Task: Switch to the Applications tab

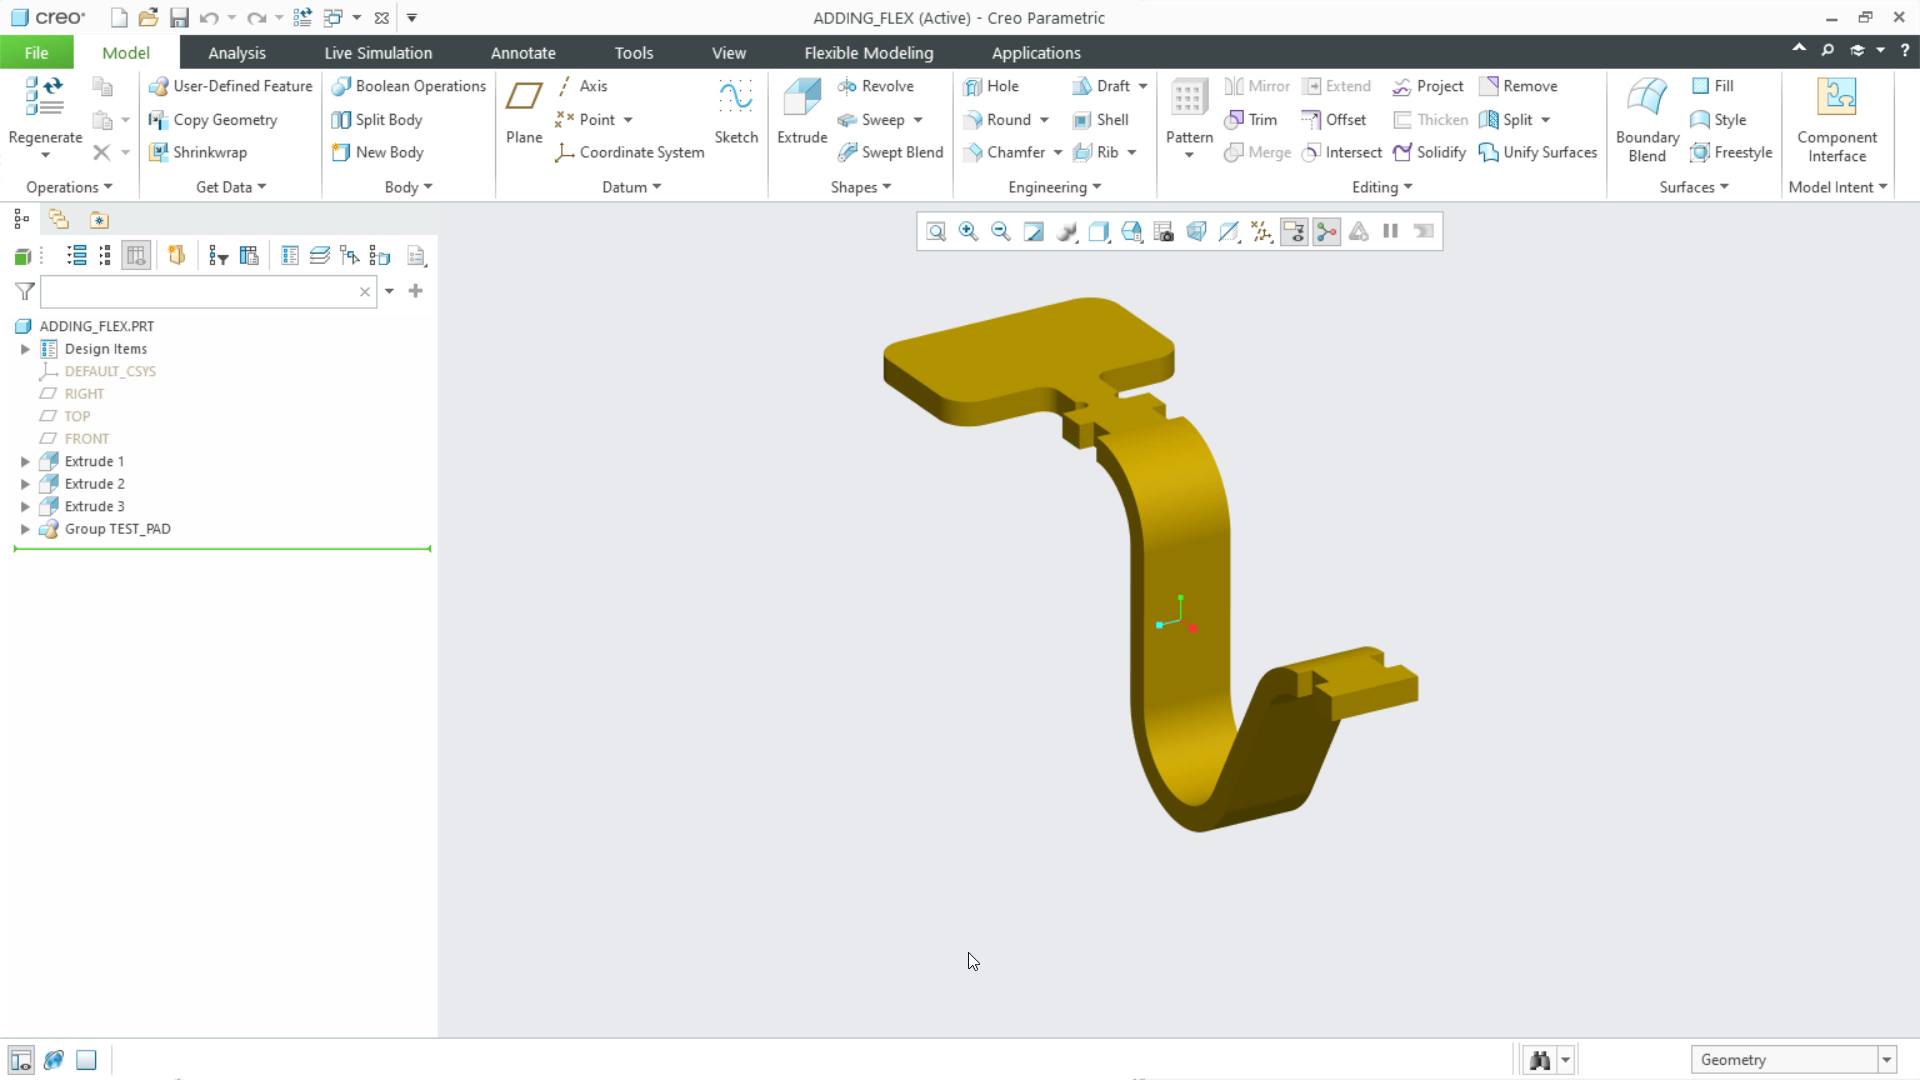Action: tap(1036, 53)
